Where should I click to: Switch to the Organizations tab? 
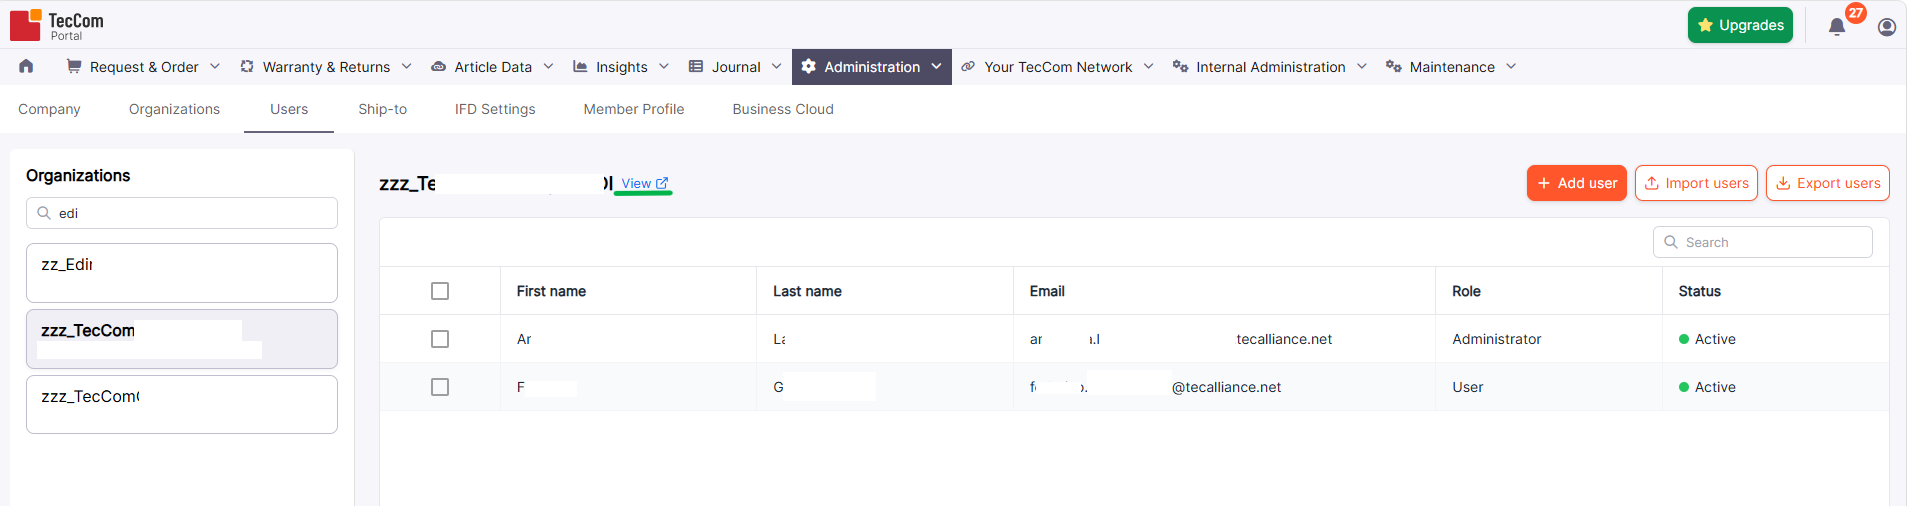(174, 109)
